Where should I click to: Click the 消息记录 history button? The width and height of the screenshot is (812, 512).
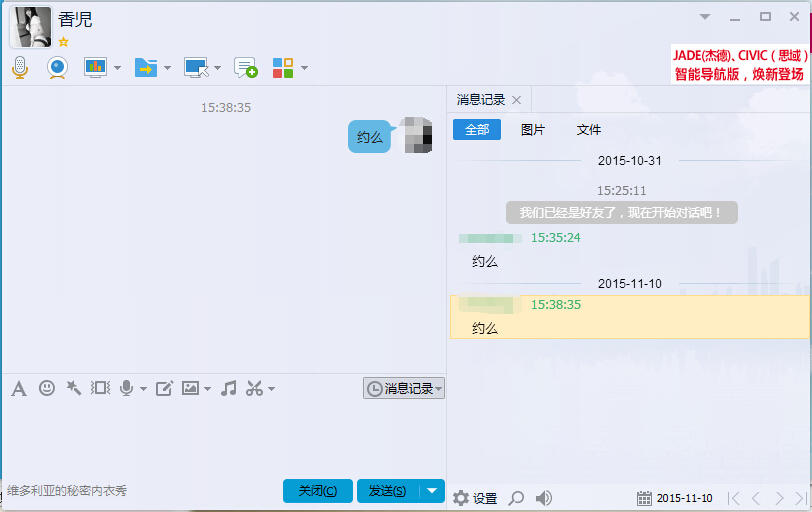[x=403, y=388]
